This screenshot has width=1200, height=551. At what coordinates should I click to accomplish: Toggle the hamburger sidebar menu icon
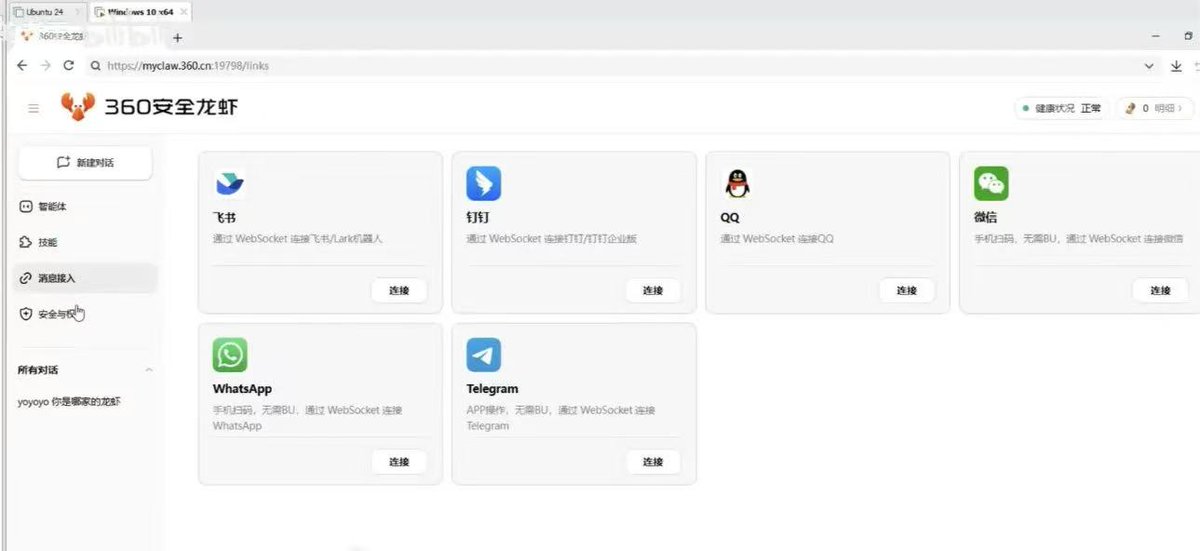click(34, 108)
